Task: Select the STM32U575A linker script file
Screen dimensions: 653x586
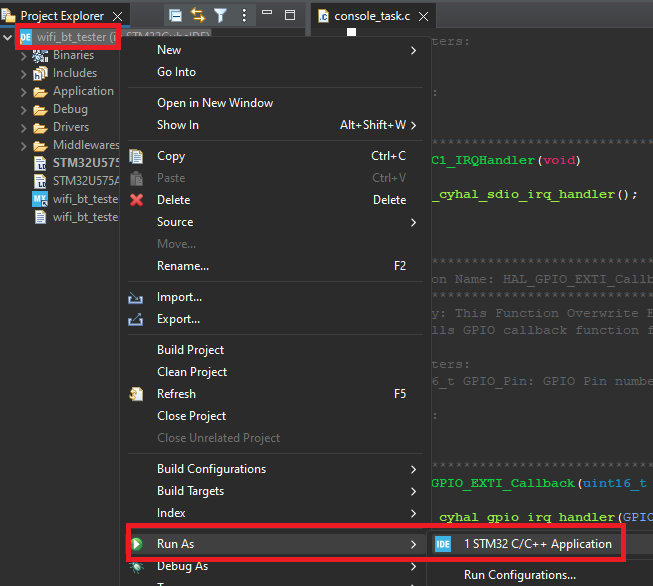Action: click(x=86, y=181)
